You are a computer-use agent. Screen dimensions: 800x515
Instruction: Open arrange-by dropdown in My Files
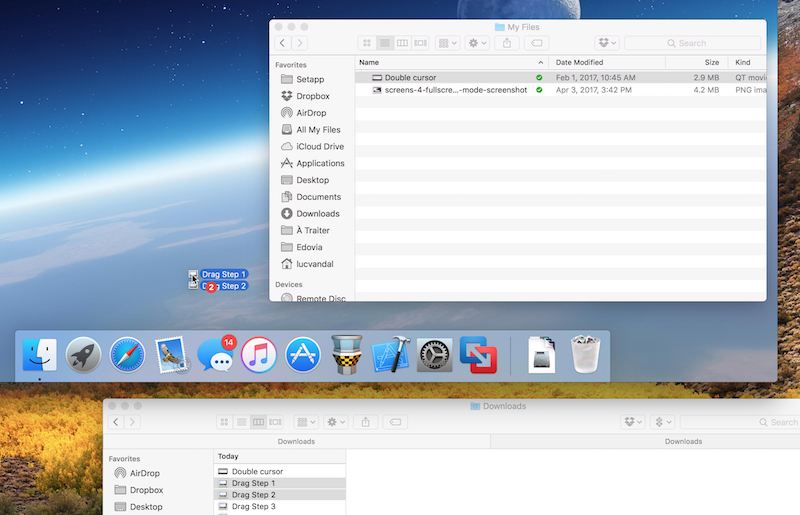click(x=447, y=43)
